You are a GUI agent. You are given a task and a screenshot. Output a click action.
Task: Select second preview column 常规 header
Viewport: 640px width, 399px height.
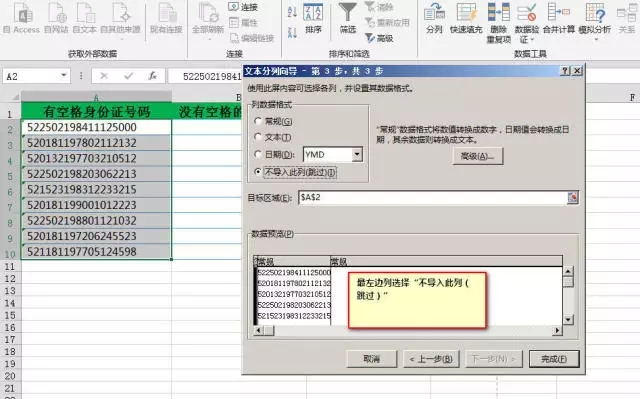point(446,261)
